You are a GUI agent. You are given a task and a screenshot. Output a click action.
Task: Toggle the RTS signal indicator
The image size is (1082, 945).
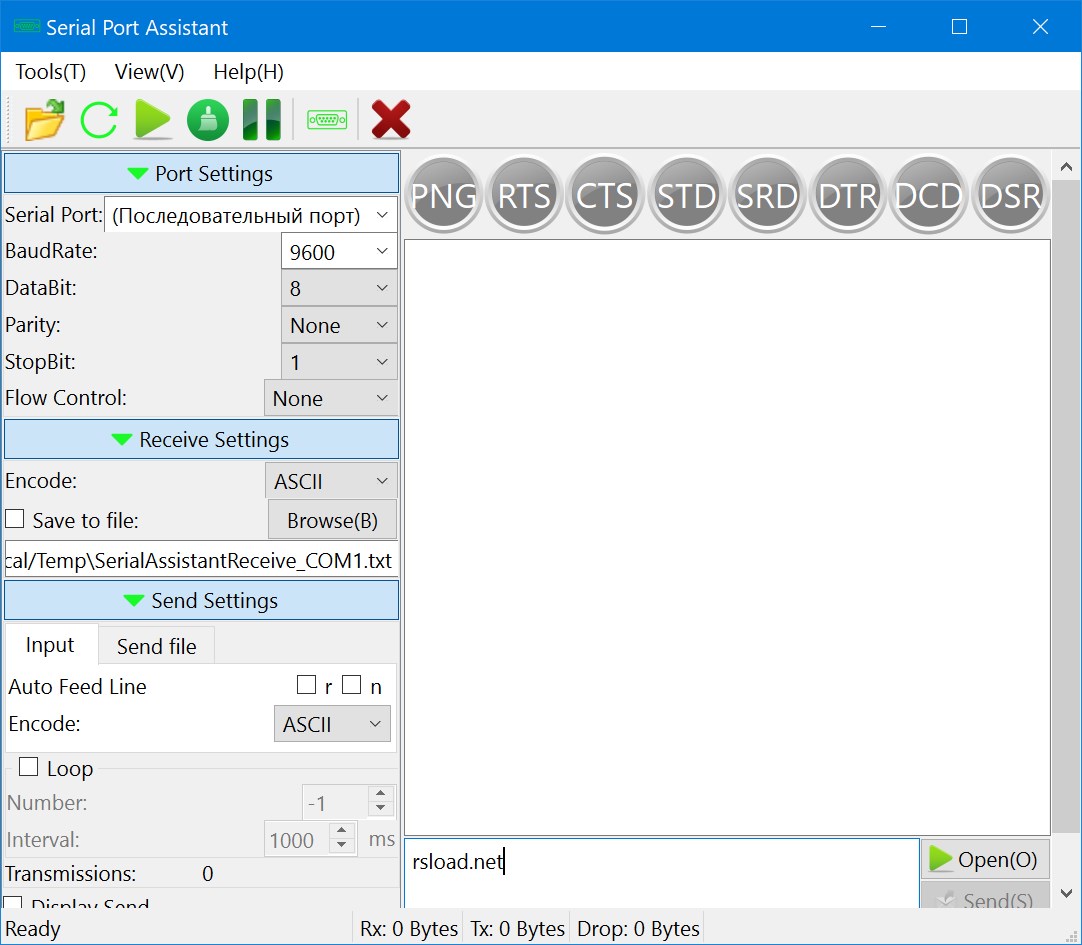coord(525,196)
